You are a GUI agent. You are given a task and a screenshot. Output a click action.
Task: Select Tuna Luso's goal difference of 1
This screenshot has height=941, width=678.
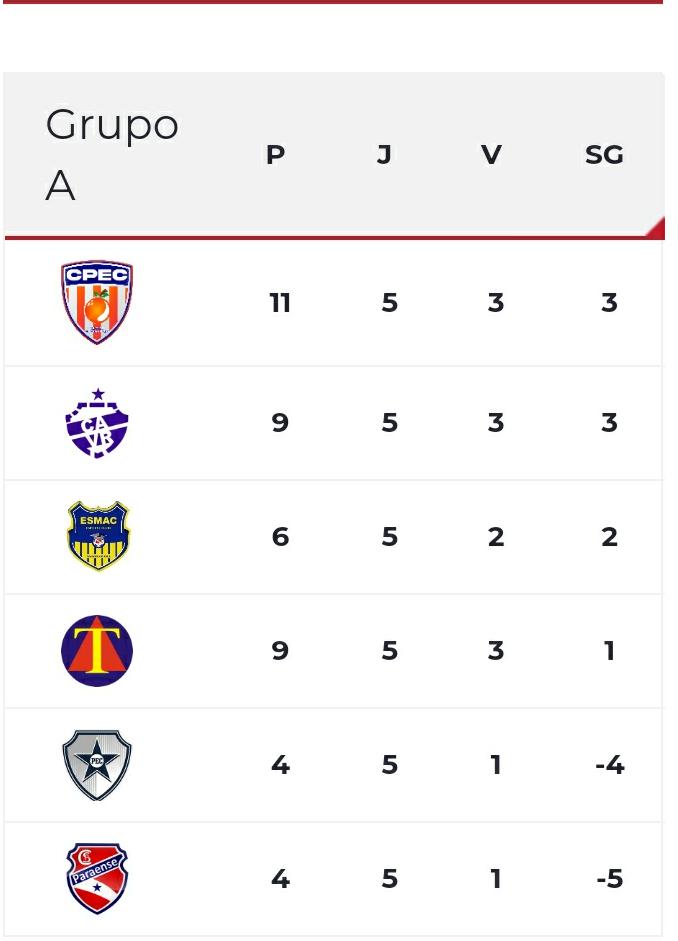[x=610, y=651]
